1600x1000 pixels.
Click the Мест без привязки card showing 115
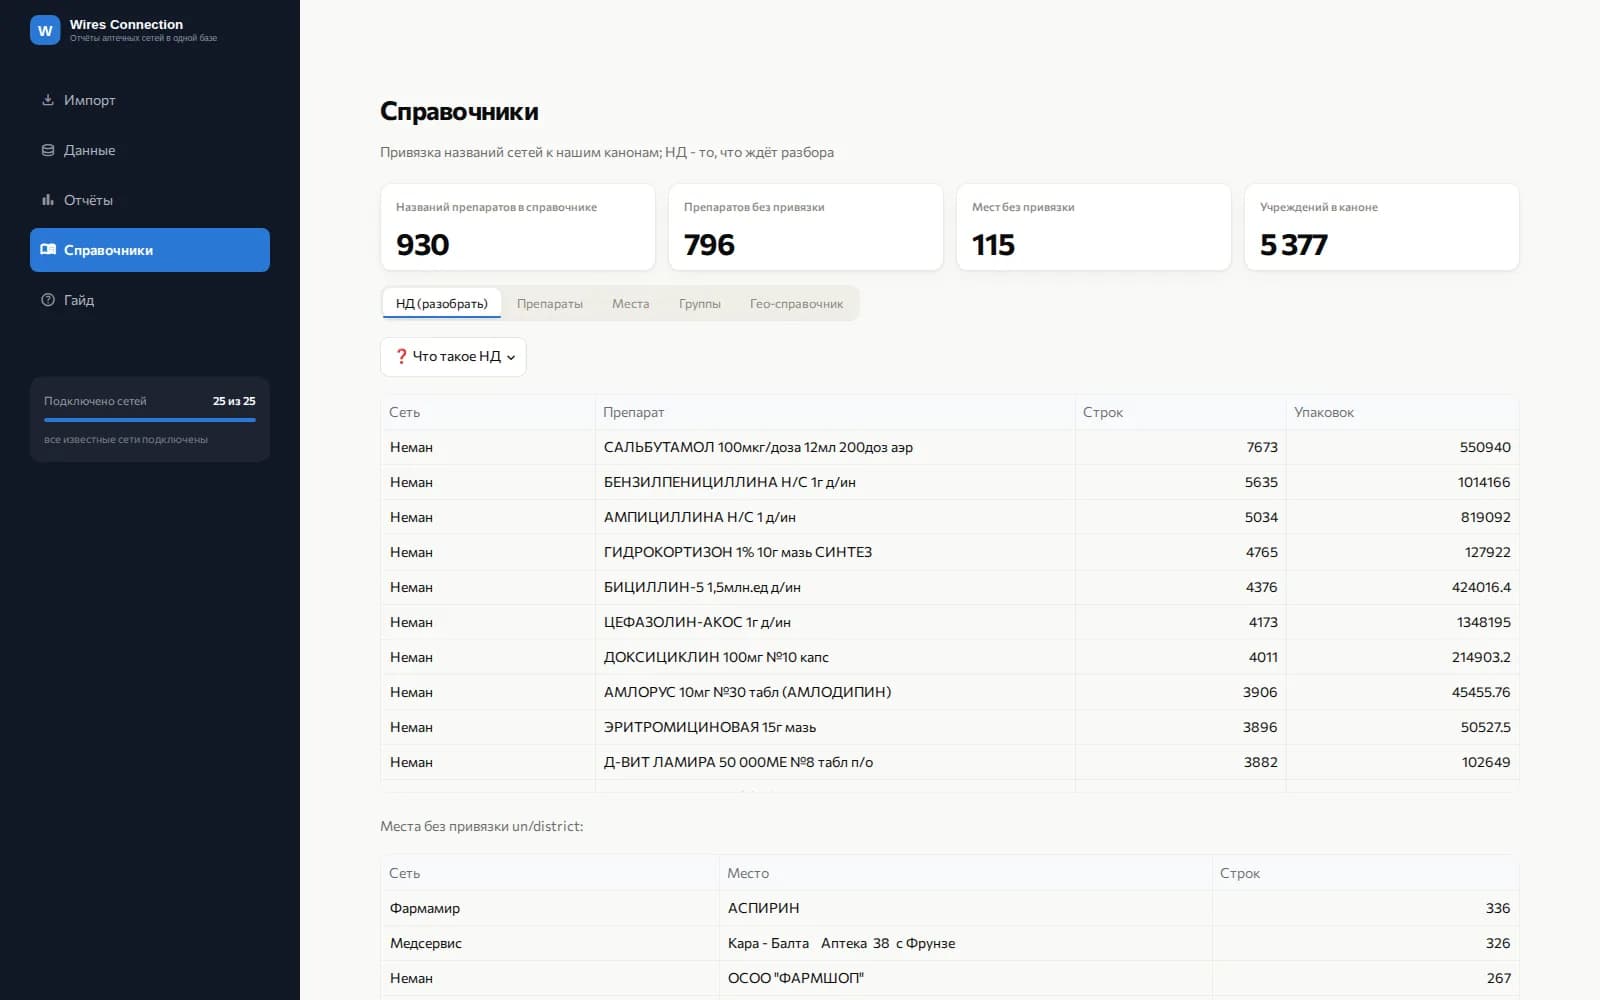click(1094, 227)
